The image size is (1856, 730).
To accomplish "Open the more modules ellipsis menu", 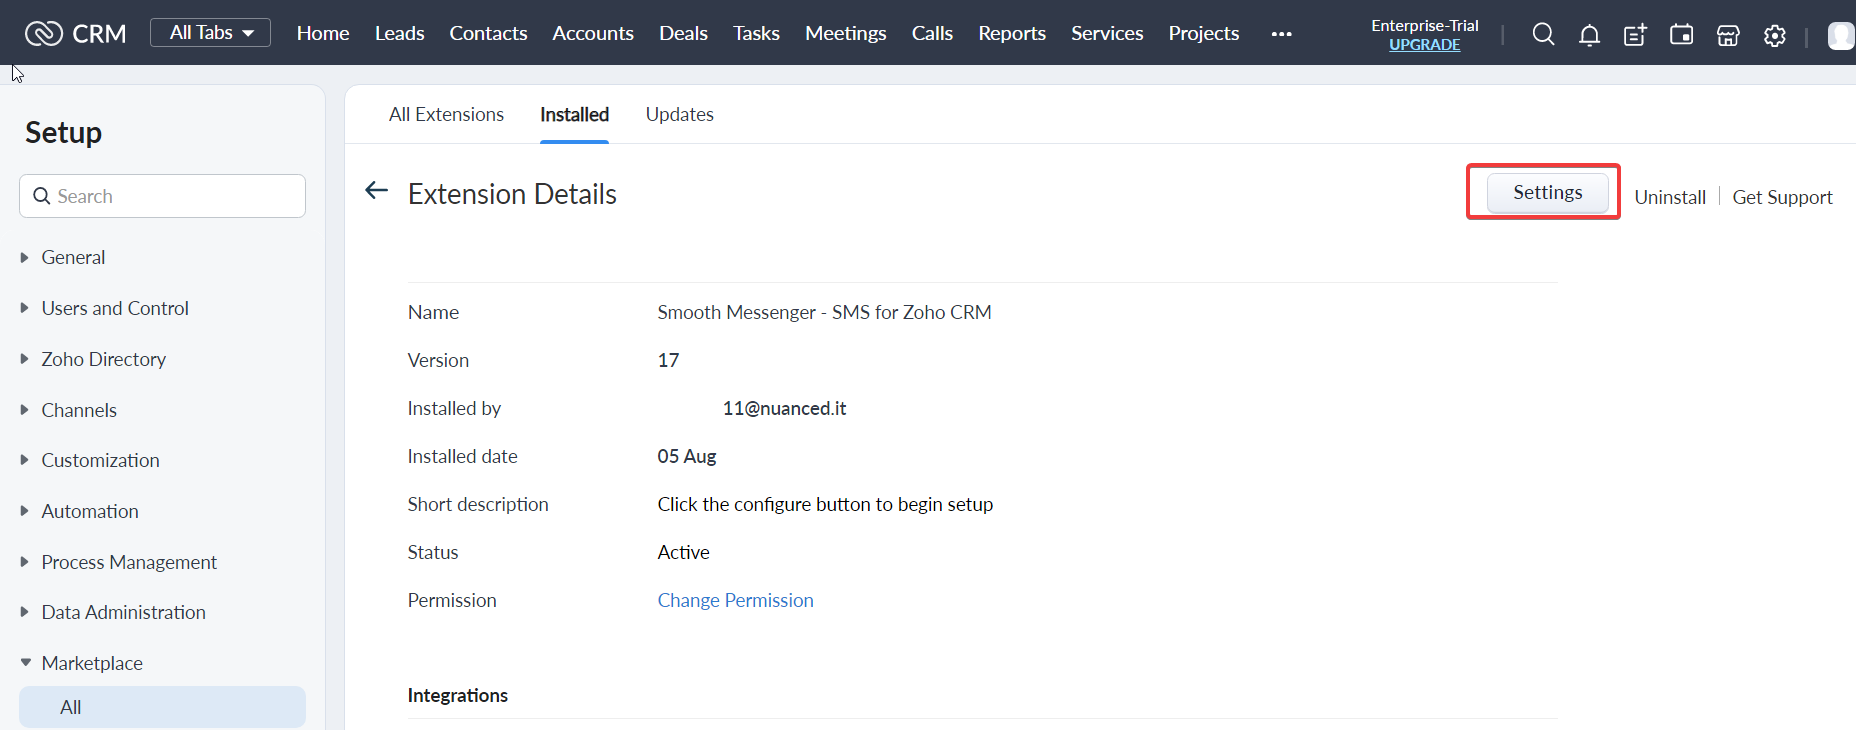I will click(1281, 34).
